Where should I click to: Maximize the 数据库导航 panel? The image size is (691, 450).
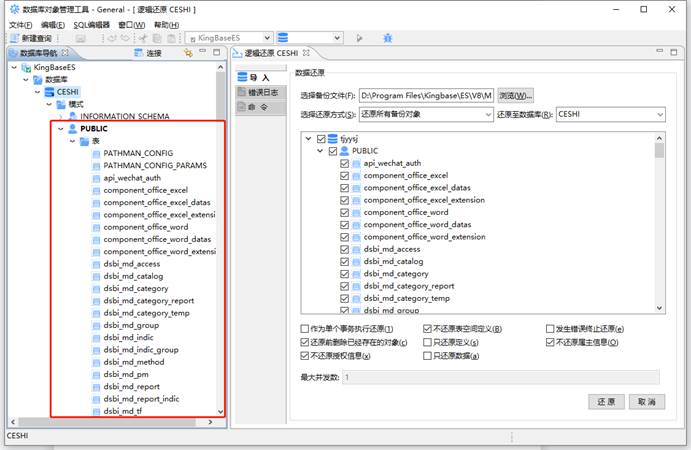216,52
